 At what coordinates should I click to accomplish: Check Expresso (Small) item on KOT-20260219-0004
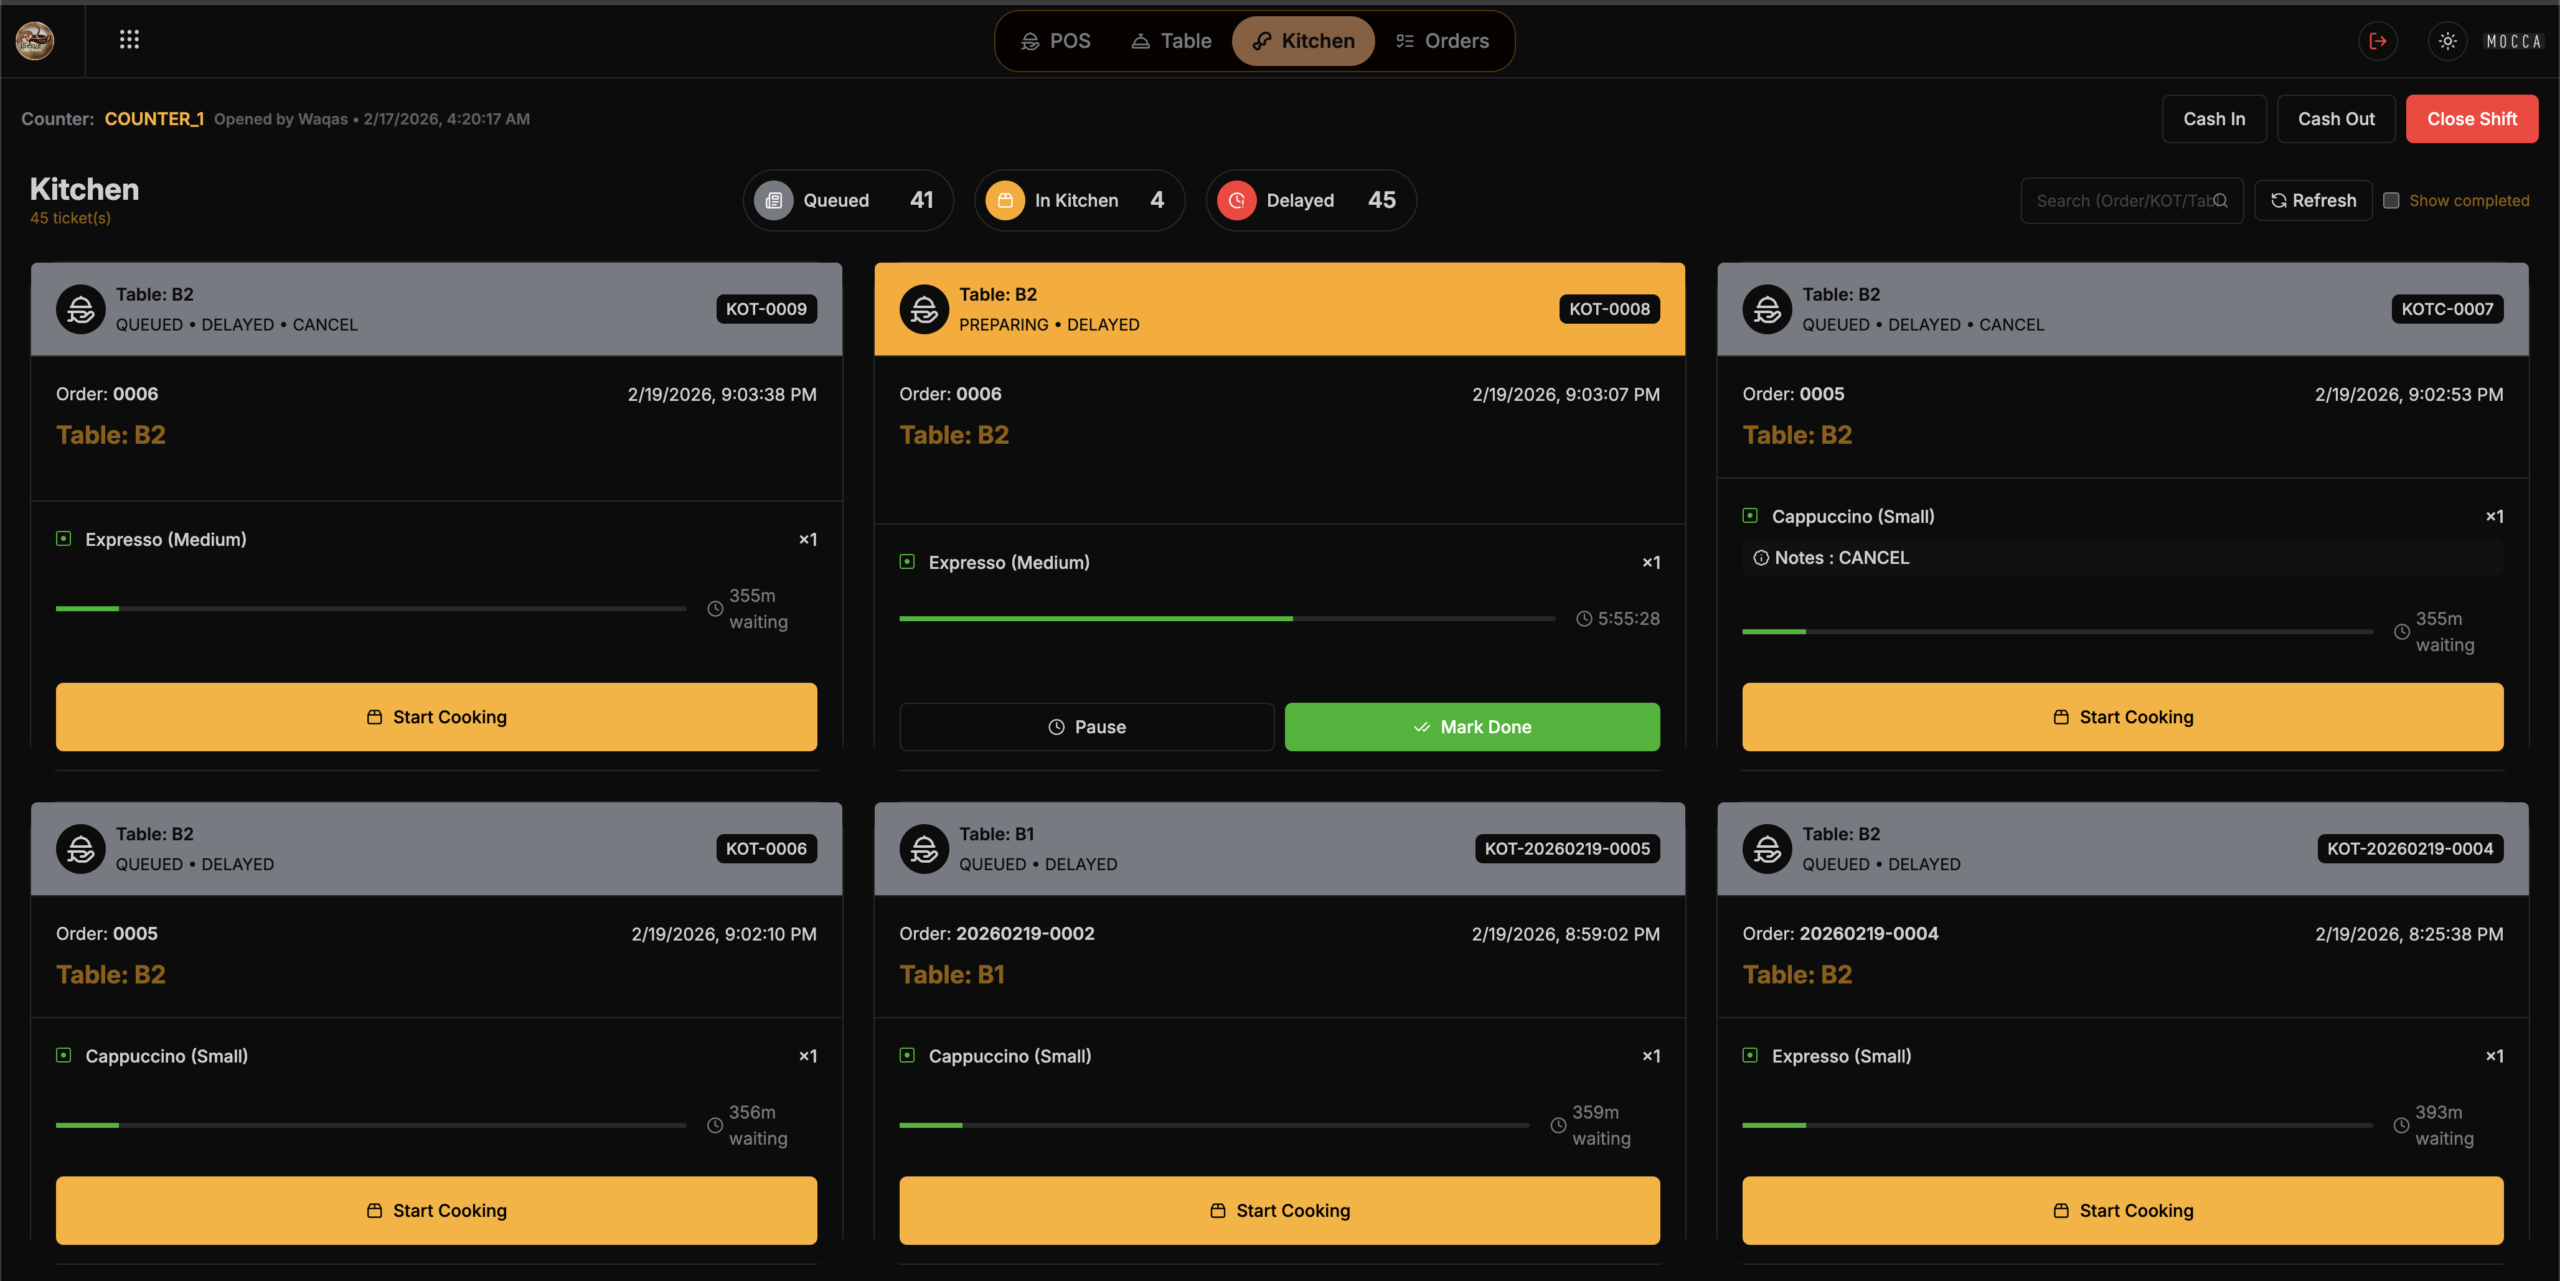tap(1750, 1055)
